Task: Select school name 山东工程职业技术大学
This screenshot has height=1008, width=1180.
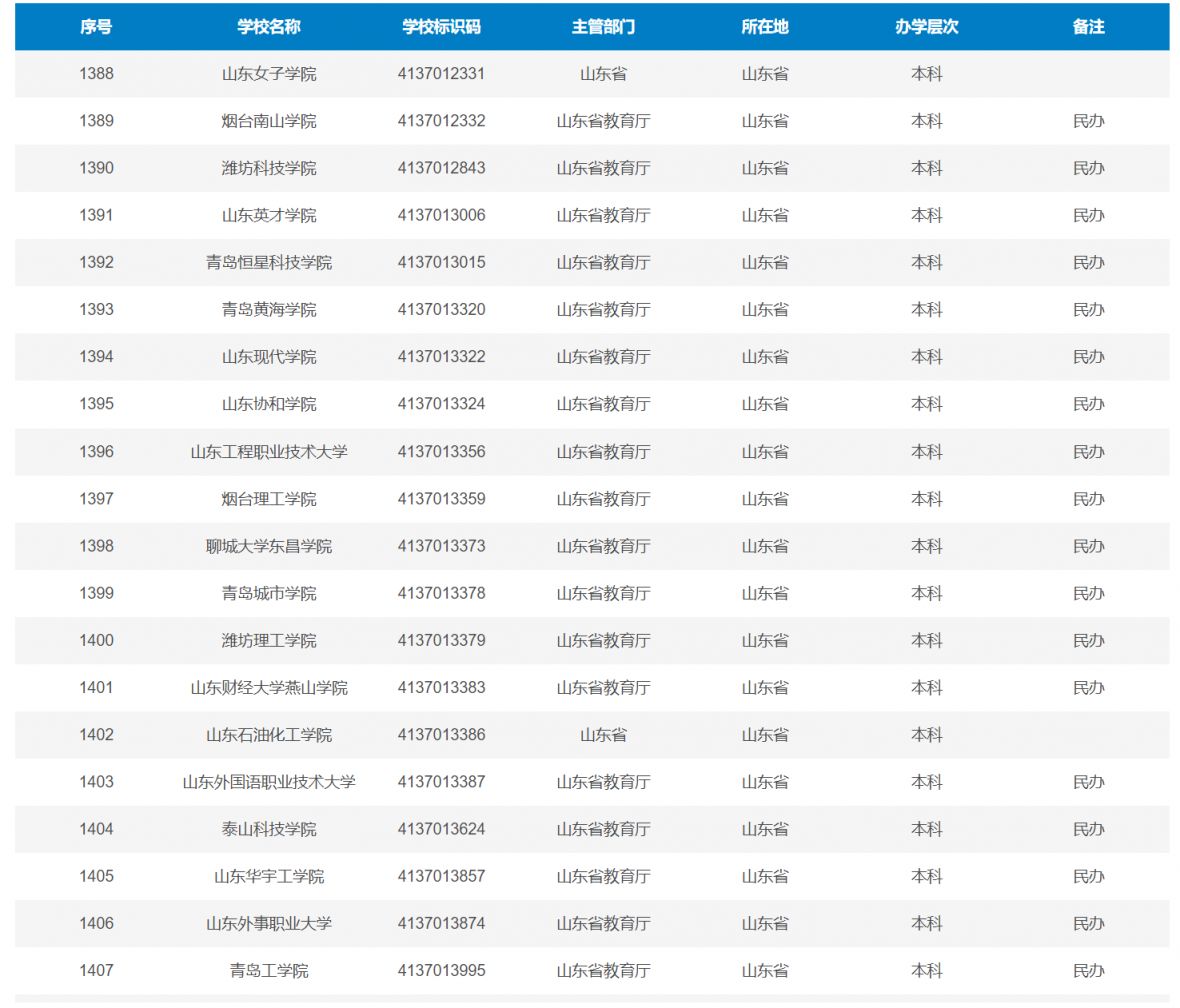Action: [269, 452]
